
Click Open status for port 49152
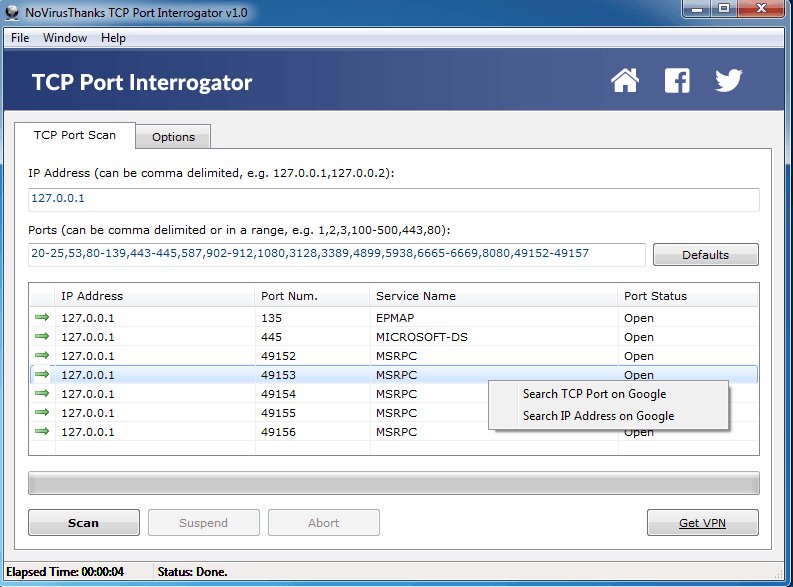pyautogui.click(x=639, y=356)
